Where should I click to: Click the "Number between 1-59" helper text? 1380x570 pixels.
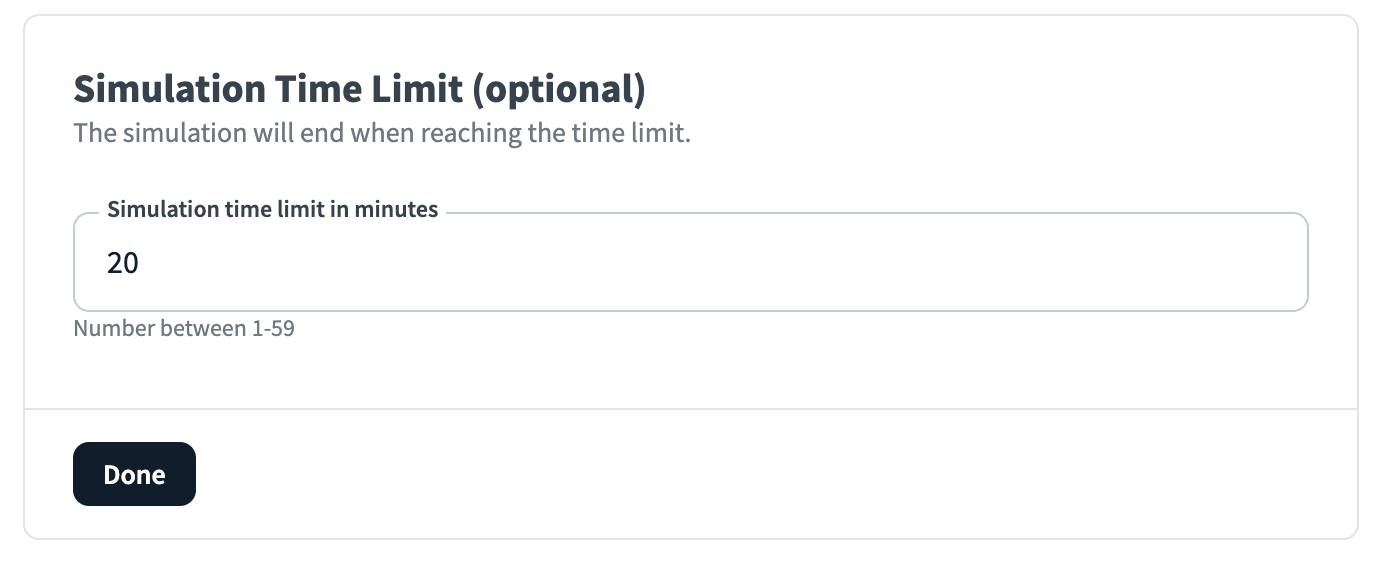coord(184,328)
